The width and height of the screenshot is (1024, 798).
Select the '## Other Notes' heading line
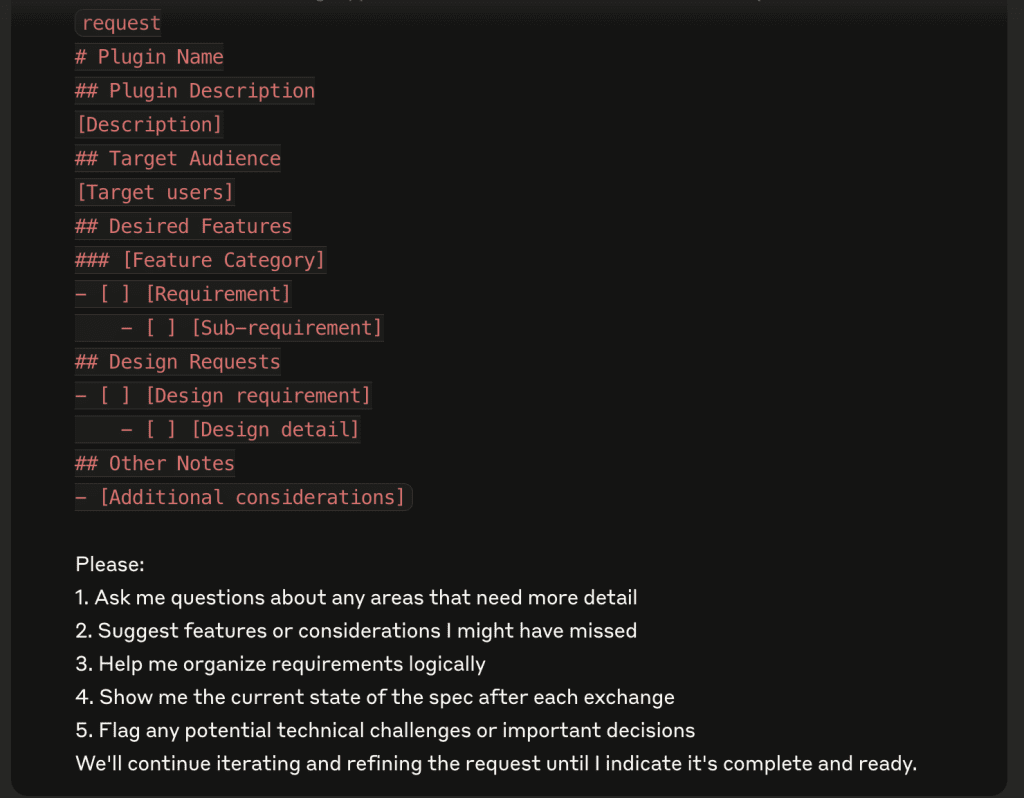(x=155, y=464)
